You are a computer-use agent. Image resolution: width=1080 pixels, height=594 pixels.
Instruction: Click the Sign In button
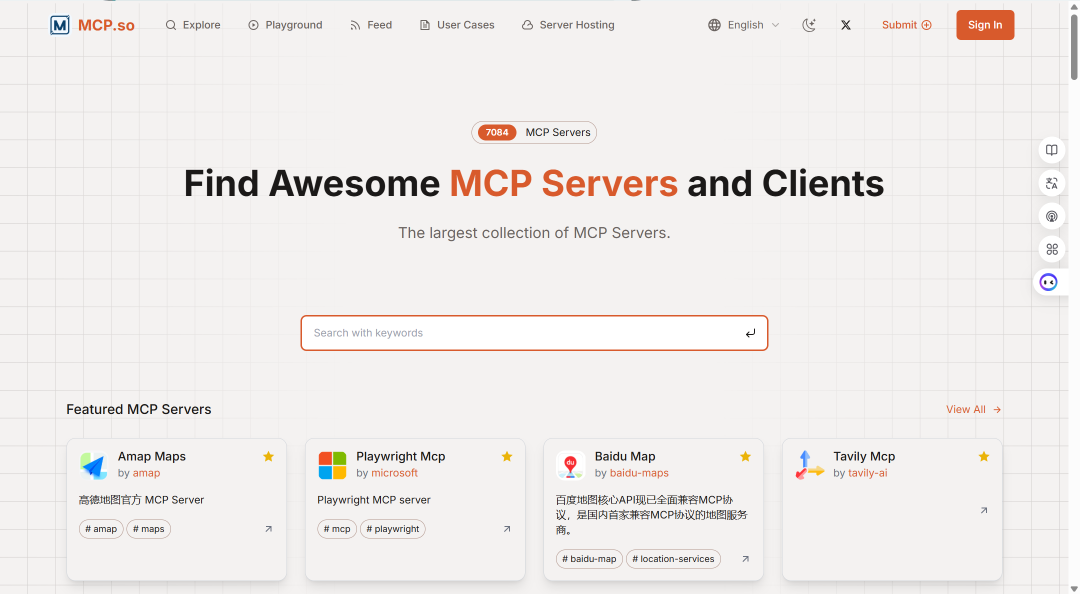click(x=985, y=25)
